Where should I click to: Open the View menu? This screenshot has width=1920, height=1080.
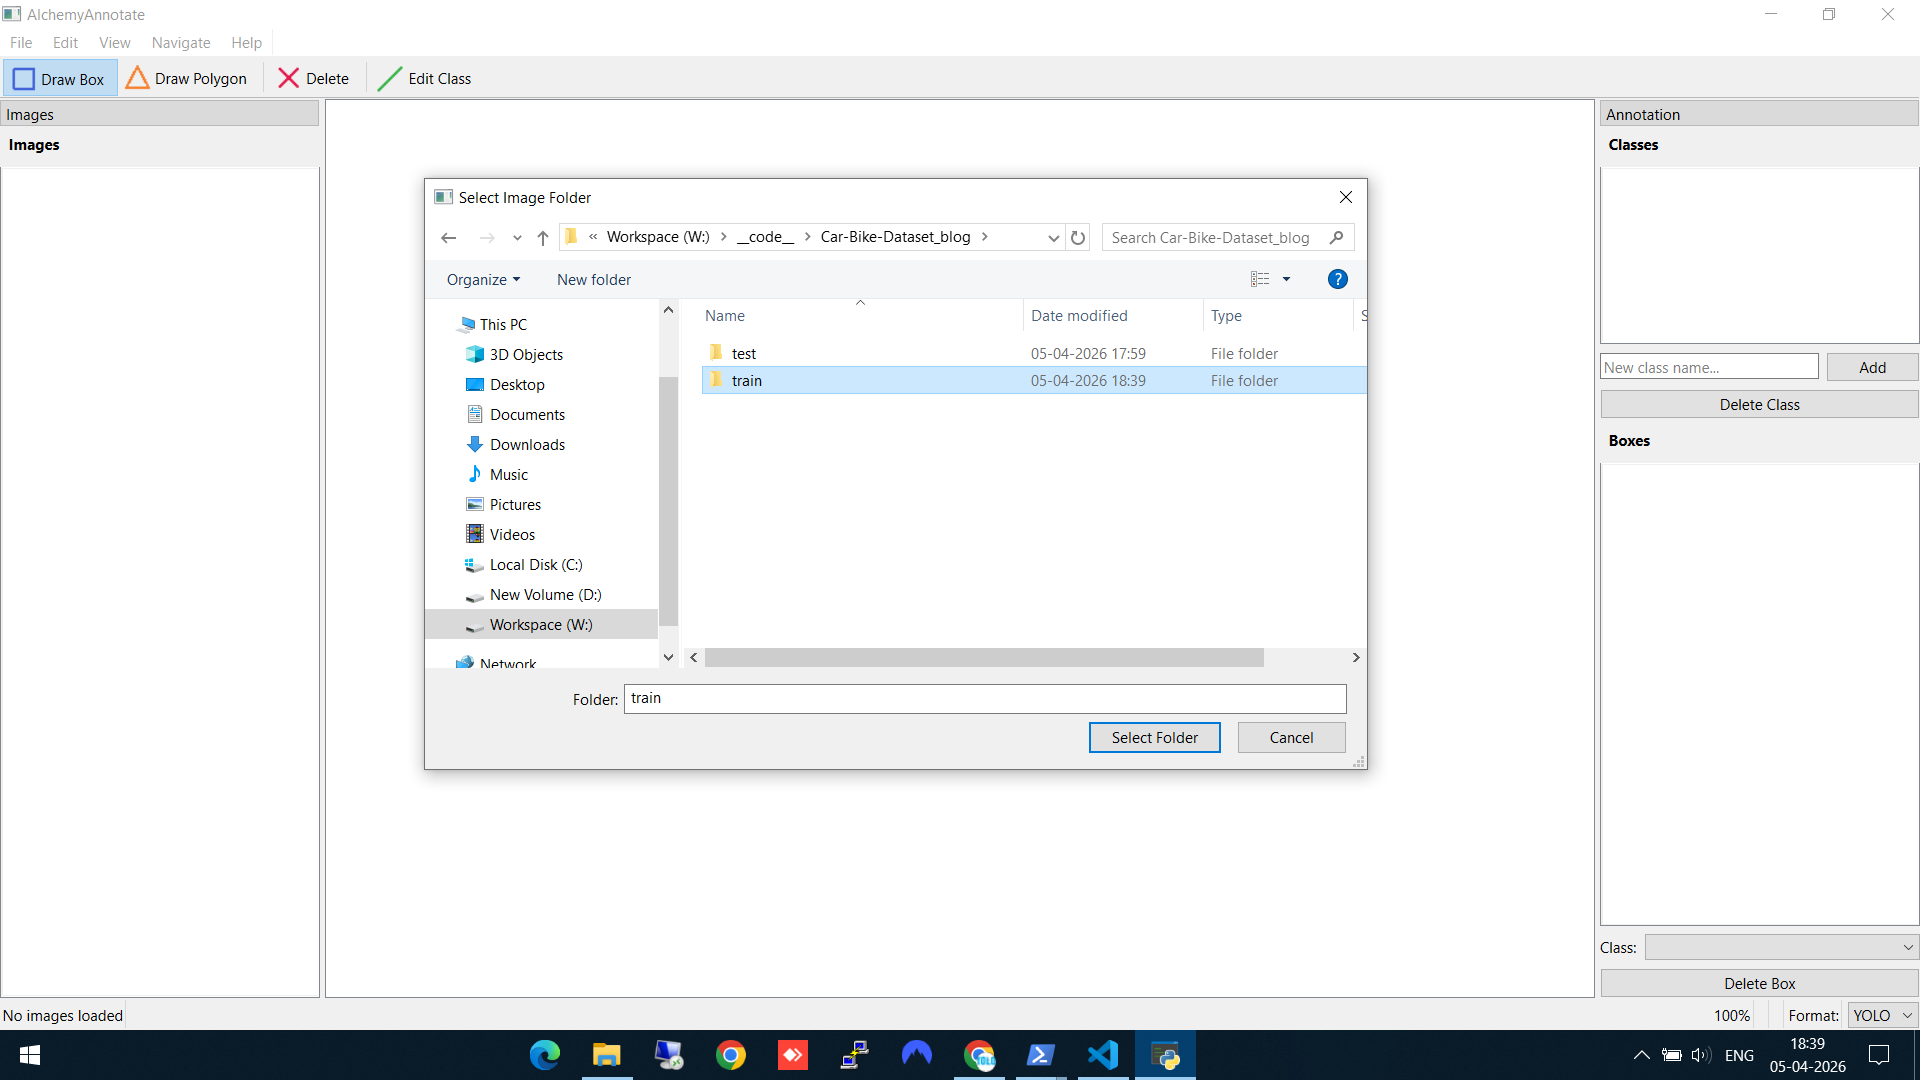click(x=114, y=42)
